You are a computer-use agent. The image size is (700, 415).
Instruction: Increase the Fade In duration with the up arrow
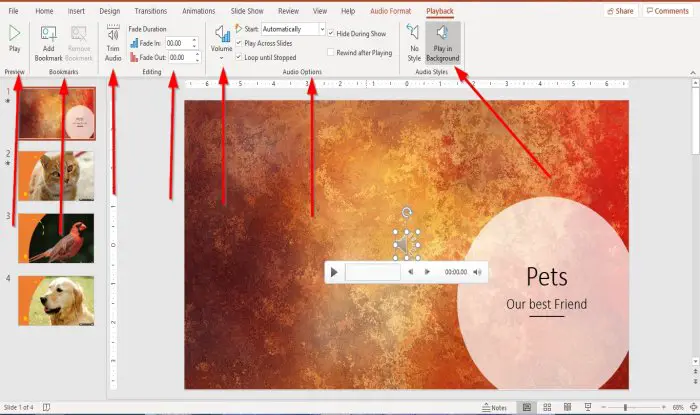pos(195,41)
